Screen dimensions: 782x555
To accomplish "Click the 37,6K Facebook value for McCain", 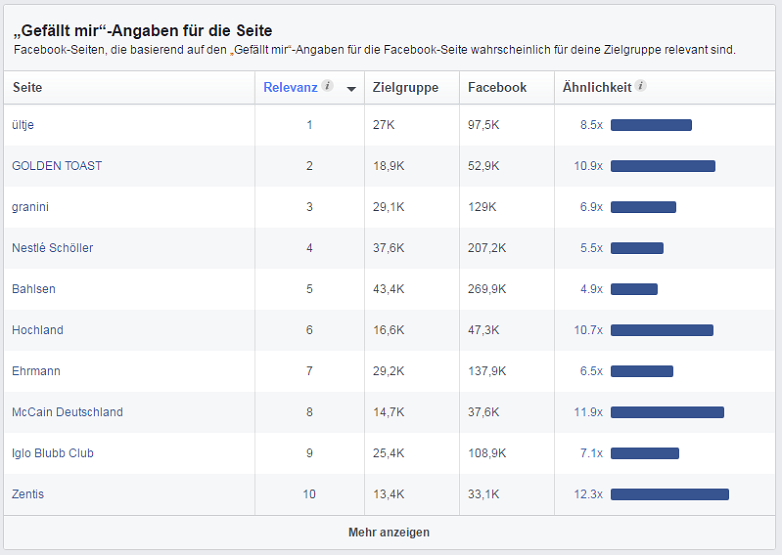I will pyautogui.click(x=483, y=412).
